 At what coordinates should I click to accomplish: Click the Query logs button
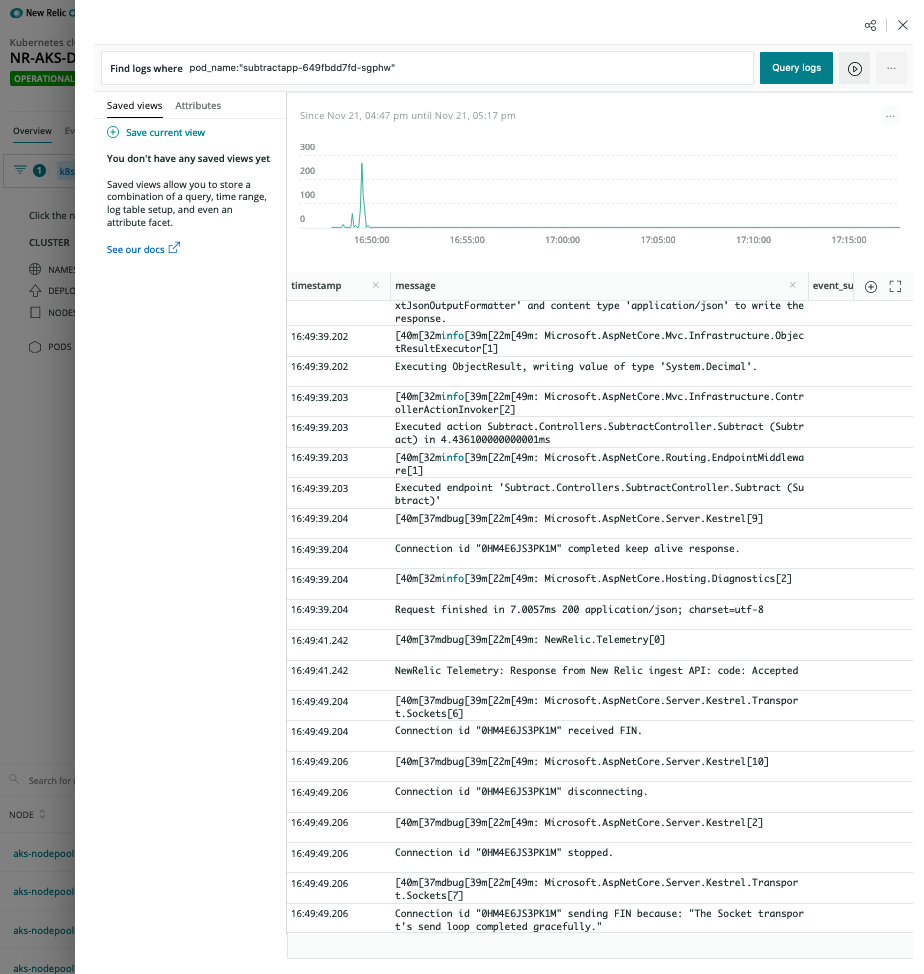click(x=796, y=68)
